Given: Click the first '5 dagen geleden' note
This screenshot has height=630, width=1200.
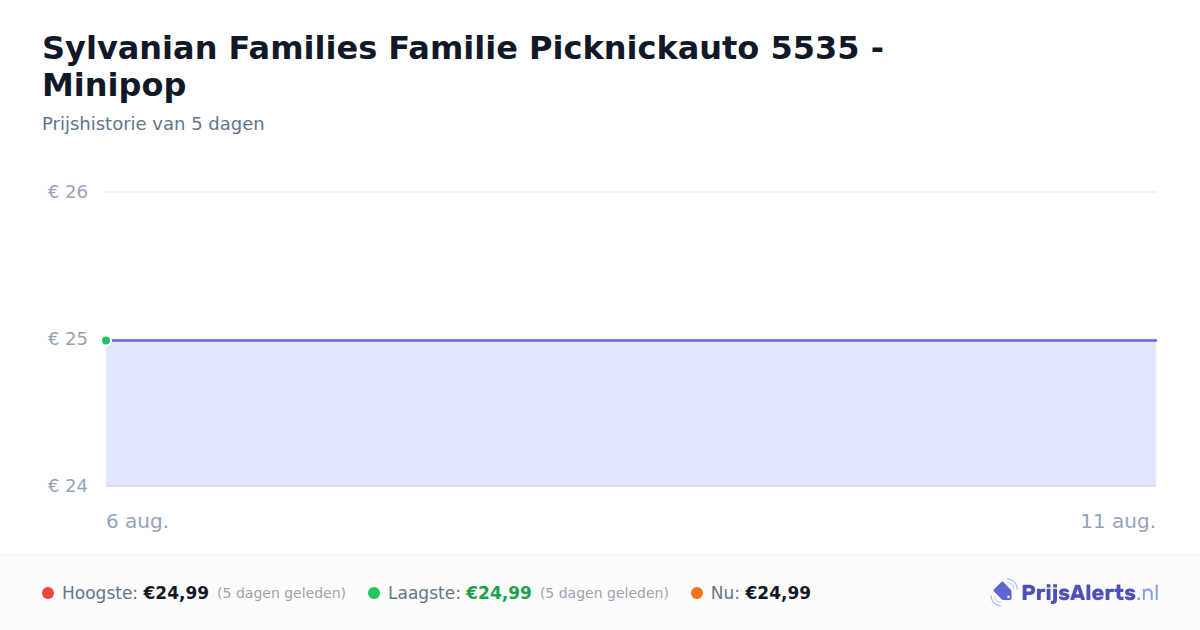Looking at the screenshot, I should [281, 593].
